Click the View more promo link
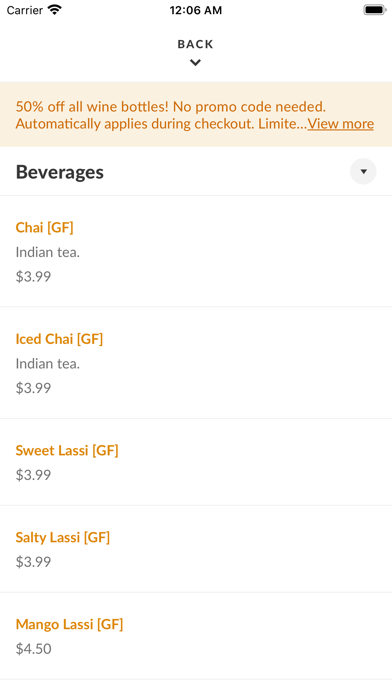This screenshot has width=392, height=696. click(341, 123)
